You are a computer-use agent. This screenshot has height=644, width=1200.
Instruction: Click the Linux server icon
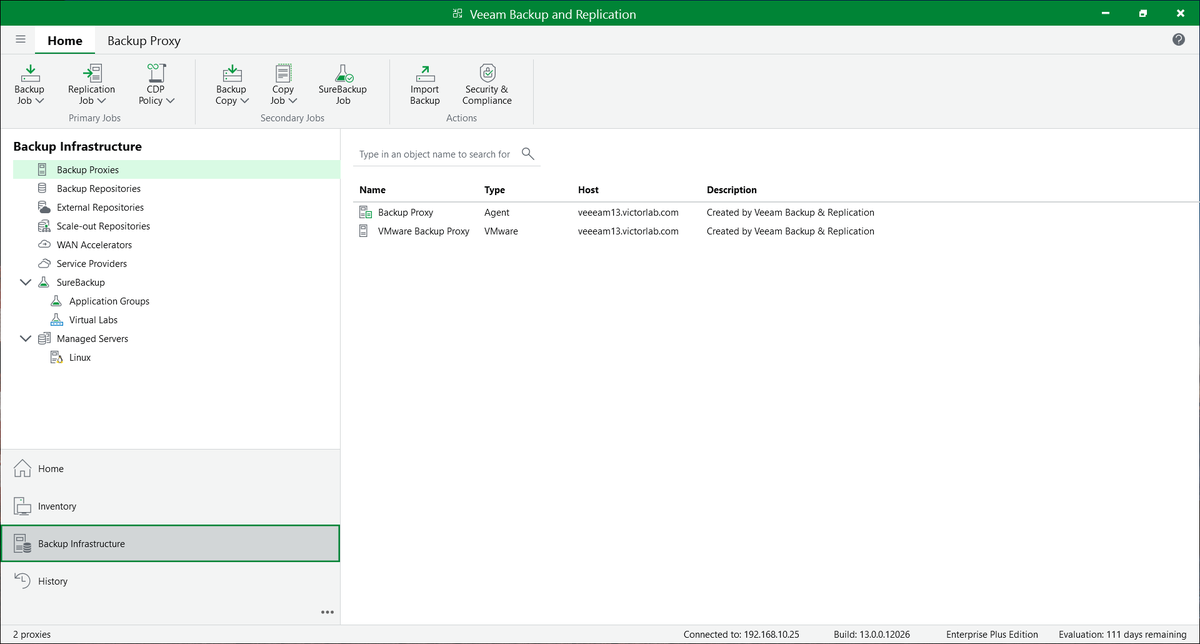point(57,357)
